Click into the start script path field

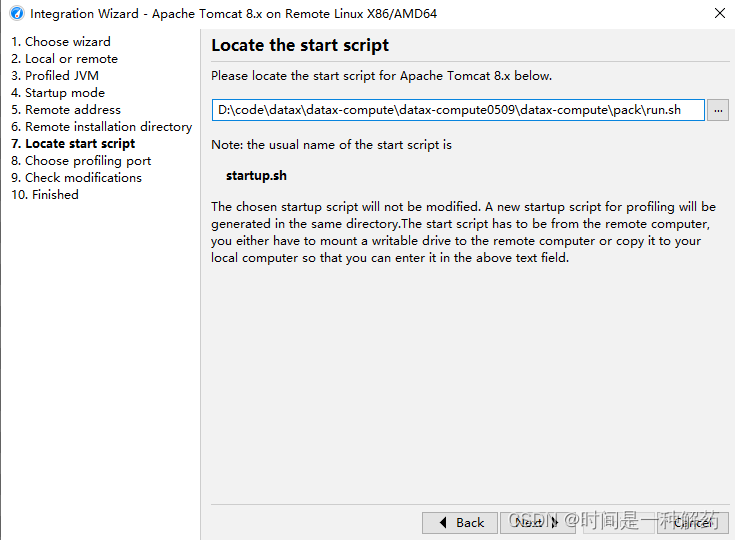(458, 110)
